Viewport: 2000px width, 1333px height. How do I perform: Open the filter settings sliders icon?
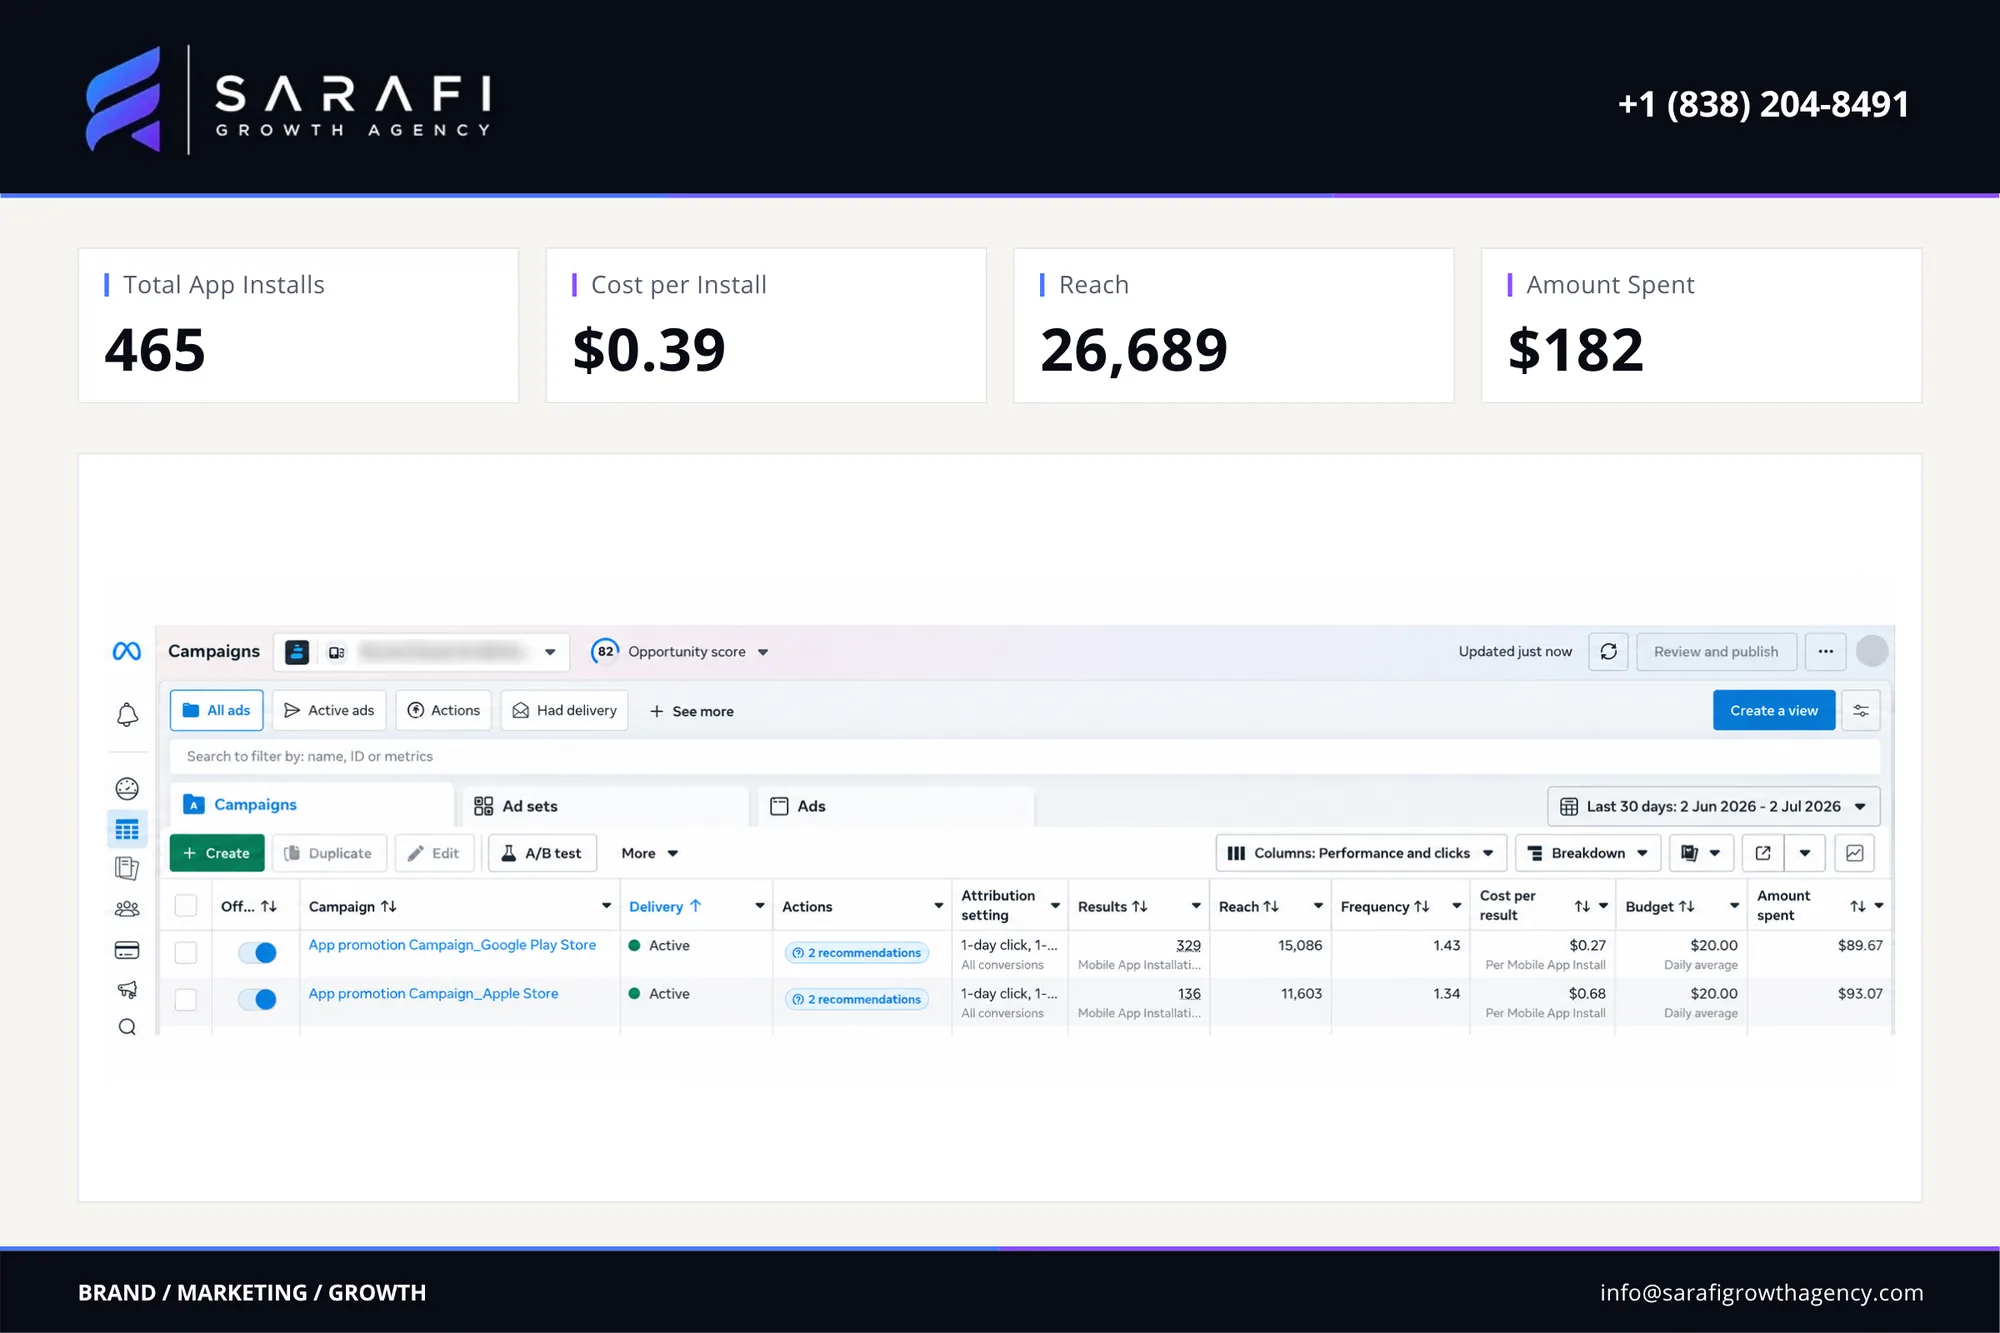(1861, 711)
